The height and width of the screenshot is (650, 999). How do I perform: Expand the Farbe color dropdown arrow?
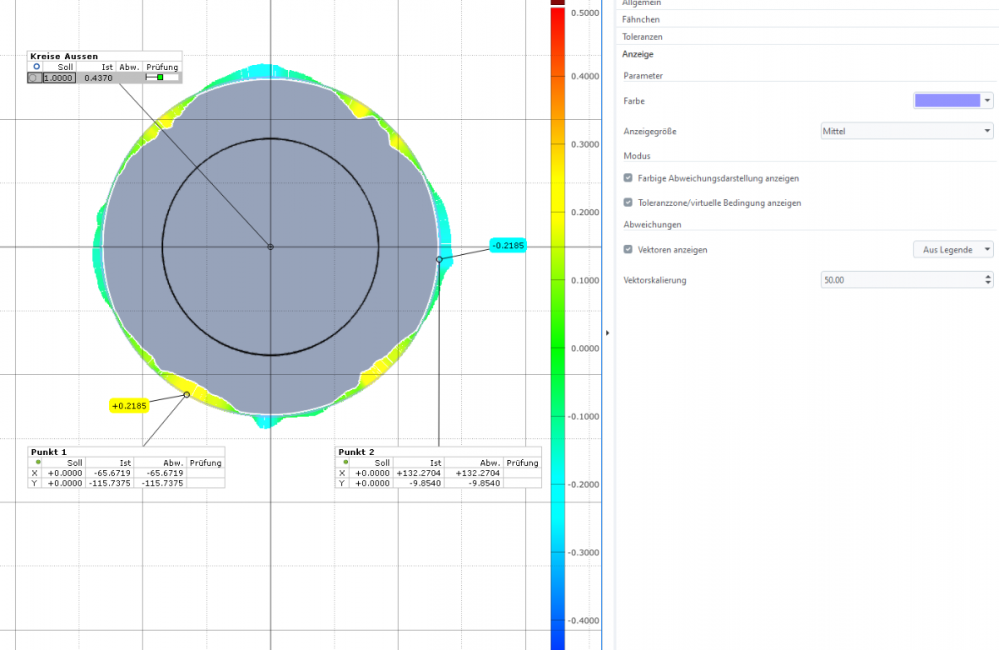(x=987, y=100)
